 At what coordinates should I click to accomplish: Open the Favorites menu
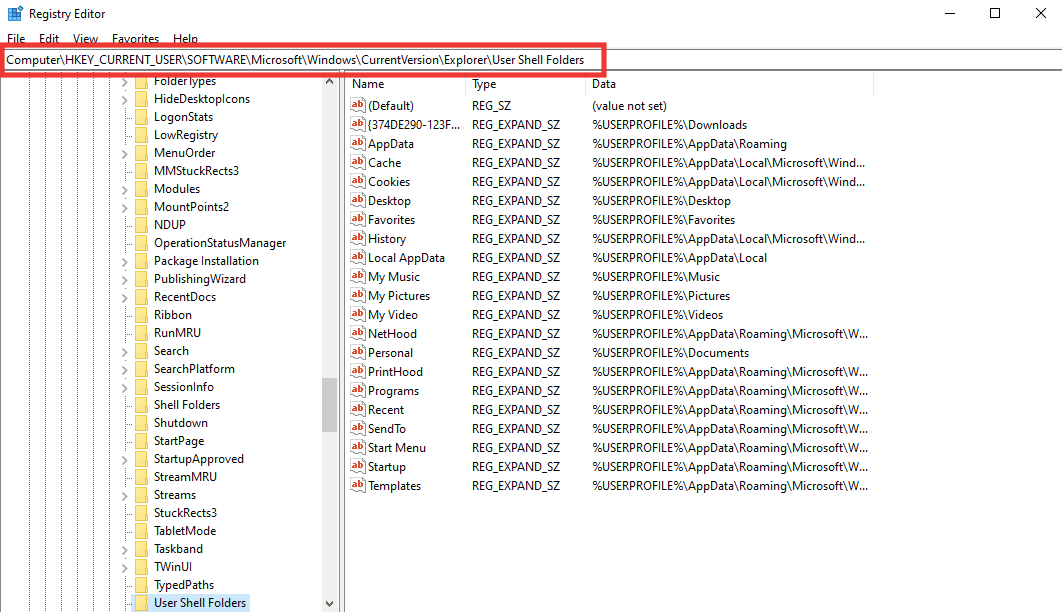pyautogui.click(x=135, y=39)
